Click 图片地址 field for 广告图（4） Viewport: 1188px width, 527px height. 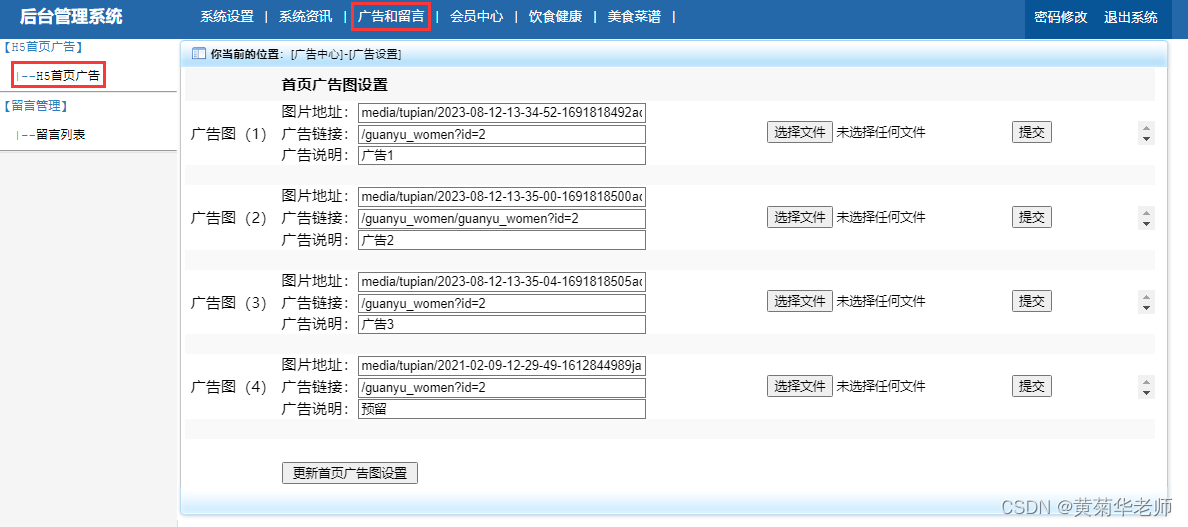(502, 366)
